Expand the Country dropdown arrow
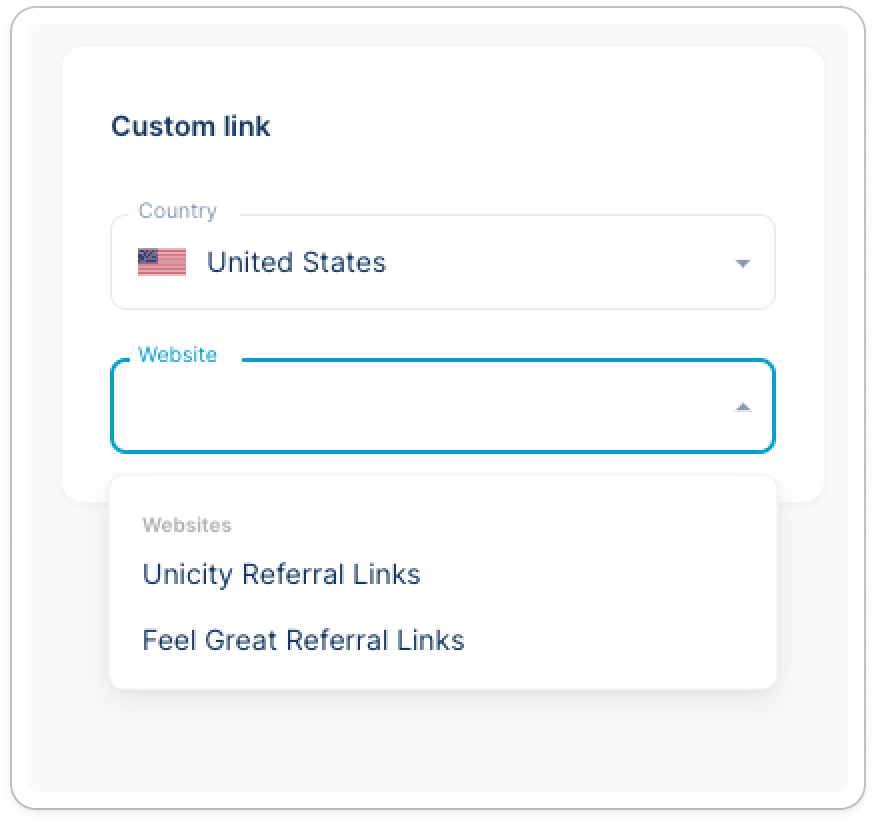Viewport: 876px width, 824px height. pos(742,263)
